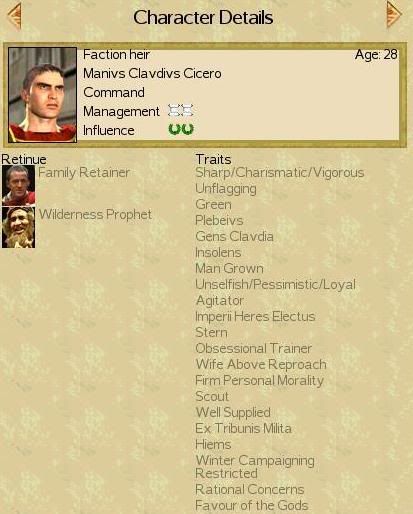Click the Command attribute label
Viewport: 413px width, 514px height.
[114, 92]
